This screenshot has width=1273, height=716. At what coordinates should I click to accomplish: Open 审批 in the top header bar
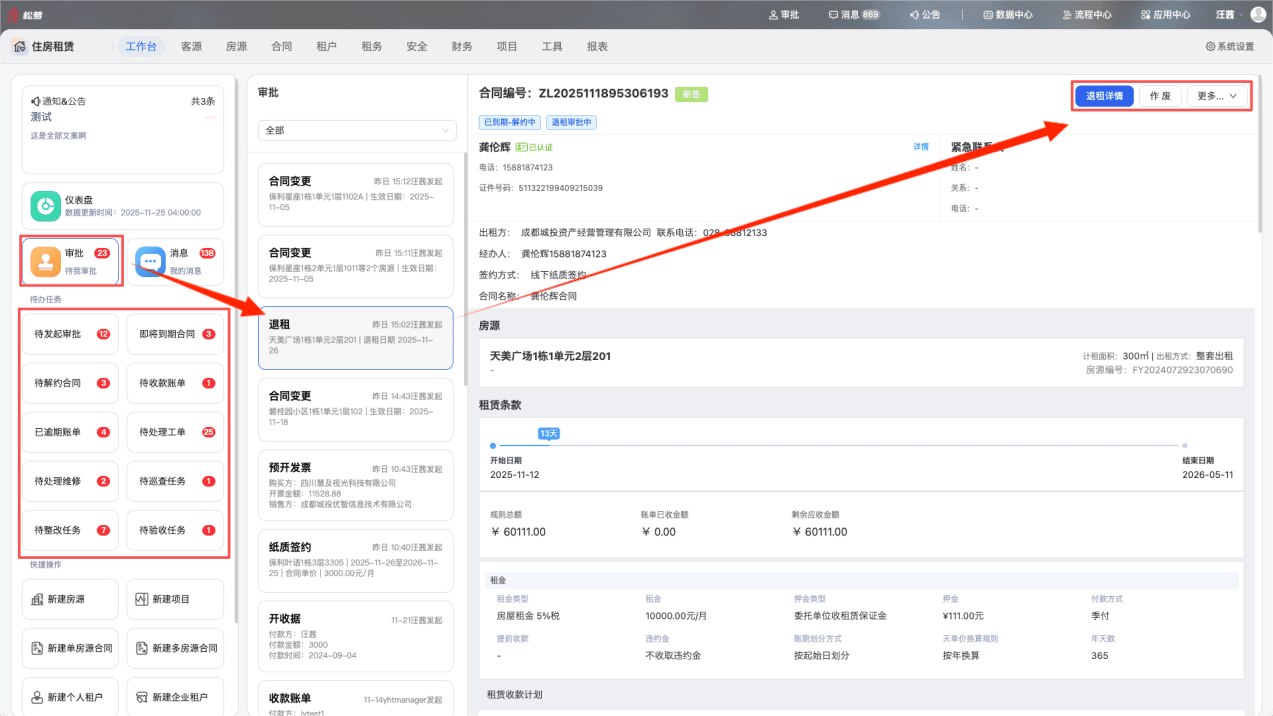click(783, 15)
